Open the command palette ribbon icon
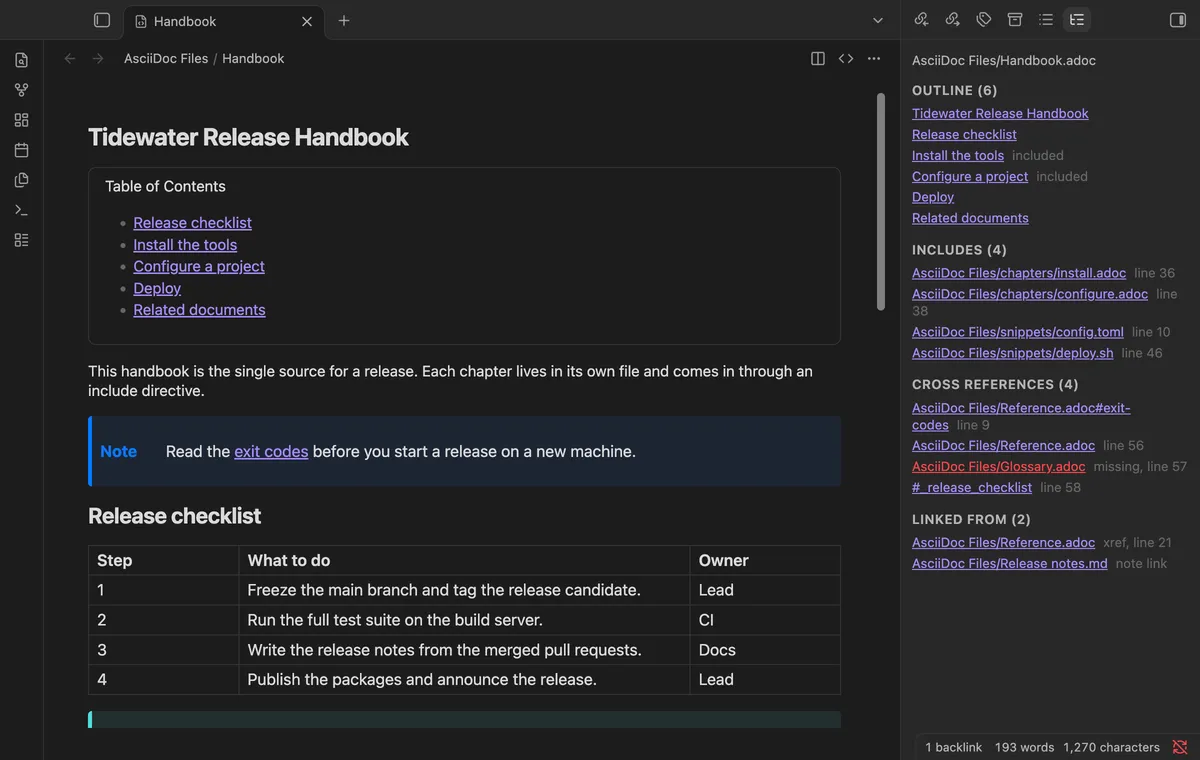This screenshot has height=760, width=1200. tap(21, 210)
